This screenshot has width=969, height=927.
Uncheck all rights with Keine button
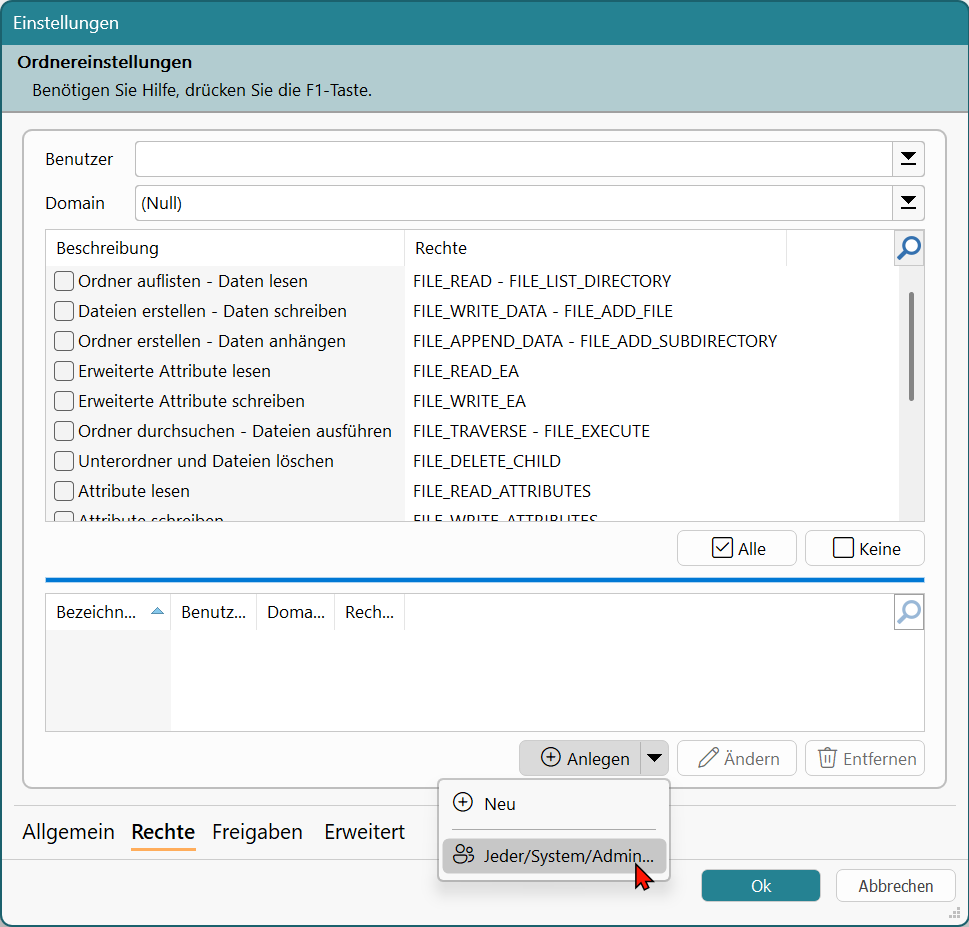point(865,548)
